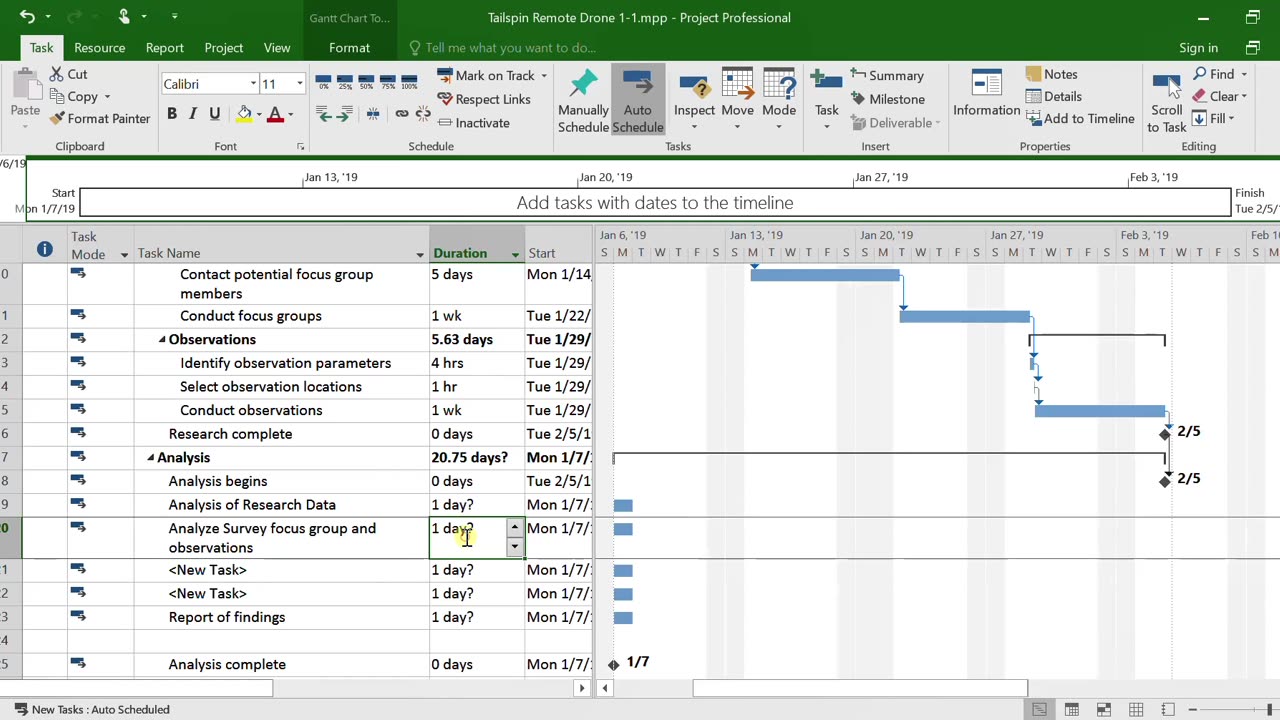Click Scroll to Task
This screenshot has width=1280, height=720.
(x=1166, y=102)
